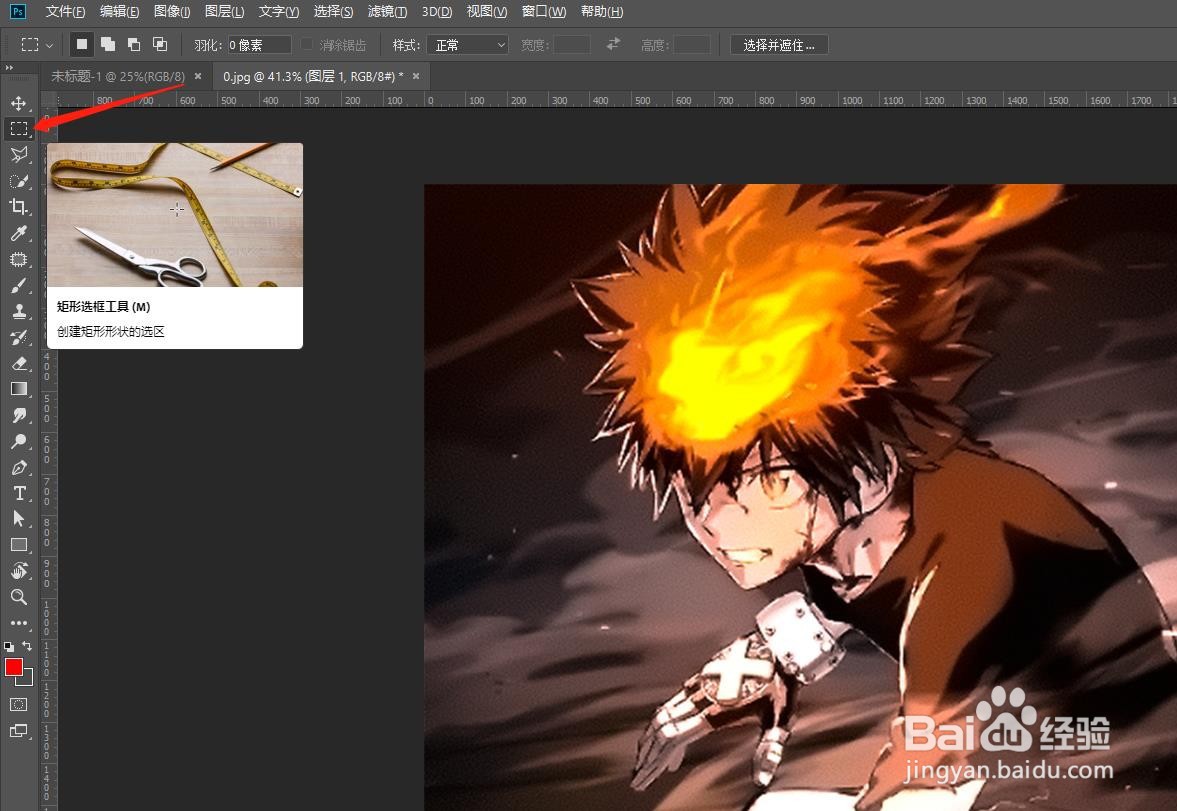
Task: Open the 窗口(W) menu
Action: coord(544,11)
